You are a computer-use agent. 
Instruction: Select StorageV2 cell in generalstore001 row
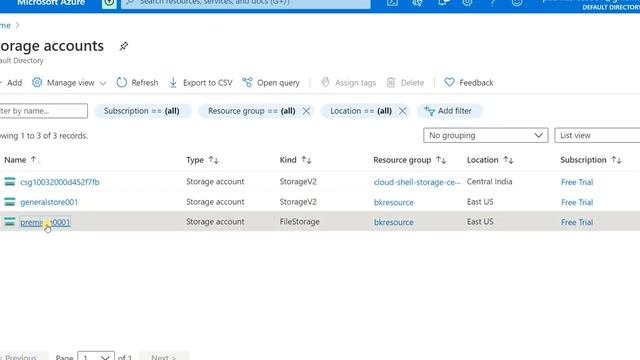[x=298, y=202]
